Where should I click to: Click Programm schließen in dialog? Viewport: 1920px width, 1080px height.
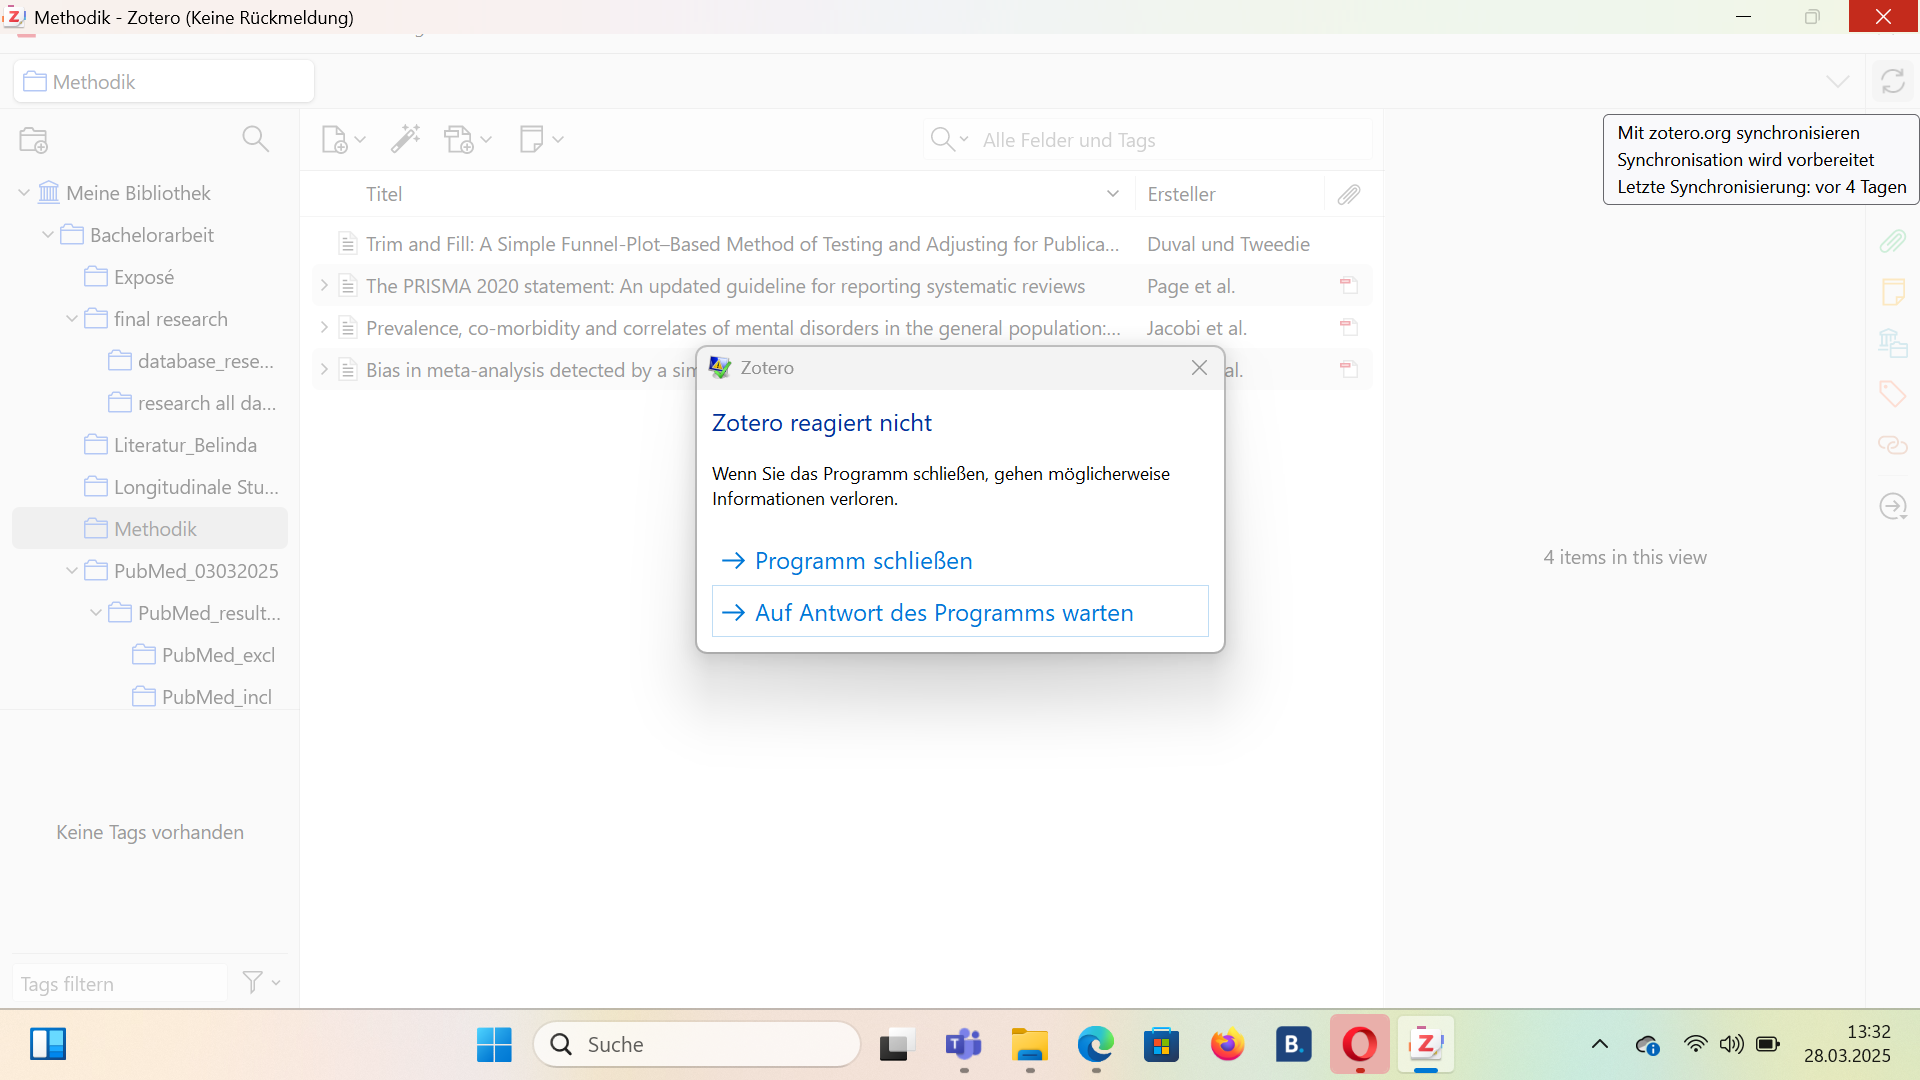click(x=862, y=561)
